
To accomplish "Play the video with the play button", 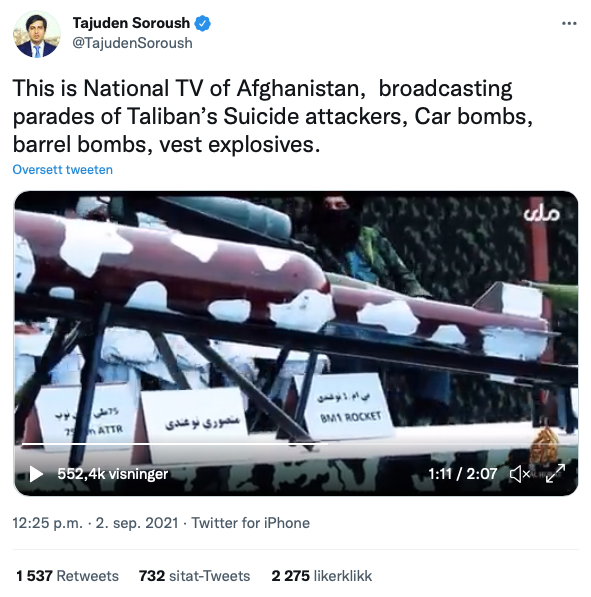I will pos(36,474).
